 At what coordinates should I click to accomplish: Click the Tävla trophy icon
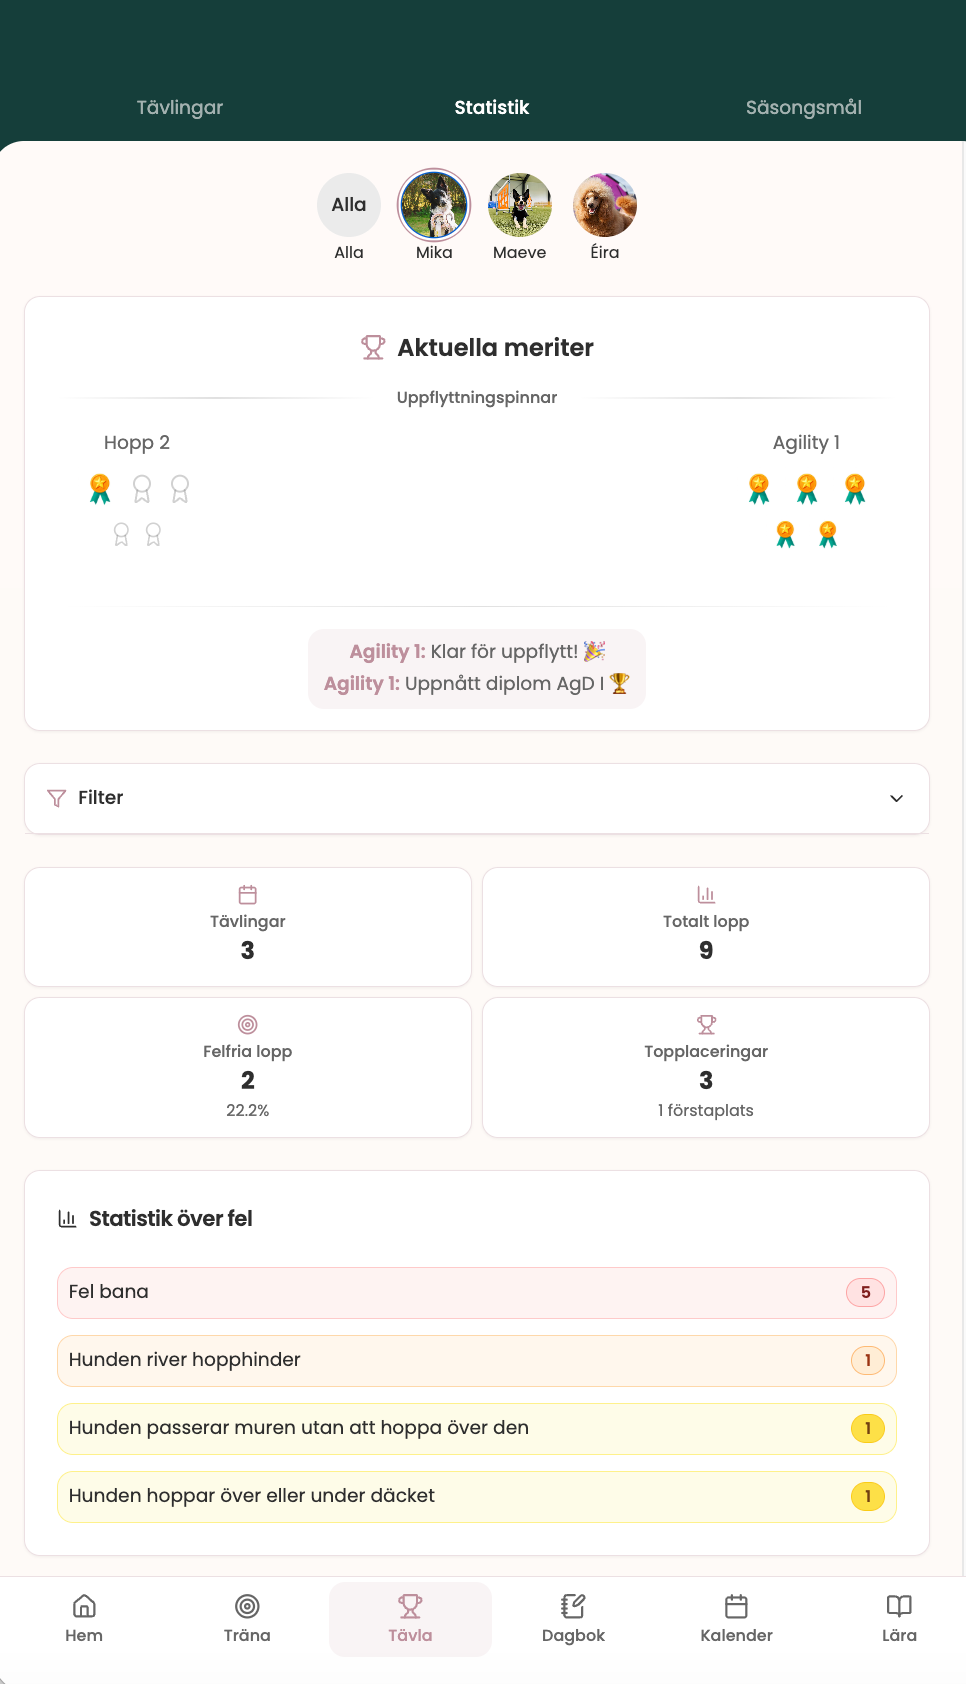pos(410,1606)
